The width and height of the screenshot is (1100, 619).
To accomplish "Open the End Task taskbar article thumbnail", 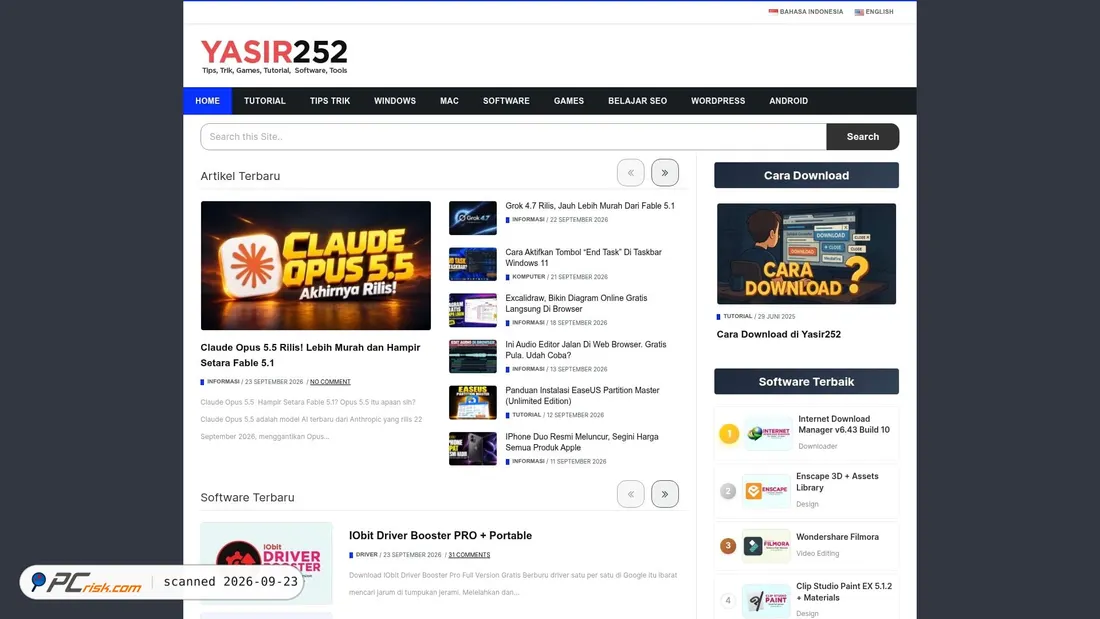I will pos(473,264).
